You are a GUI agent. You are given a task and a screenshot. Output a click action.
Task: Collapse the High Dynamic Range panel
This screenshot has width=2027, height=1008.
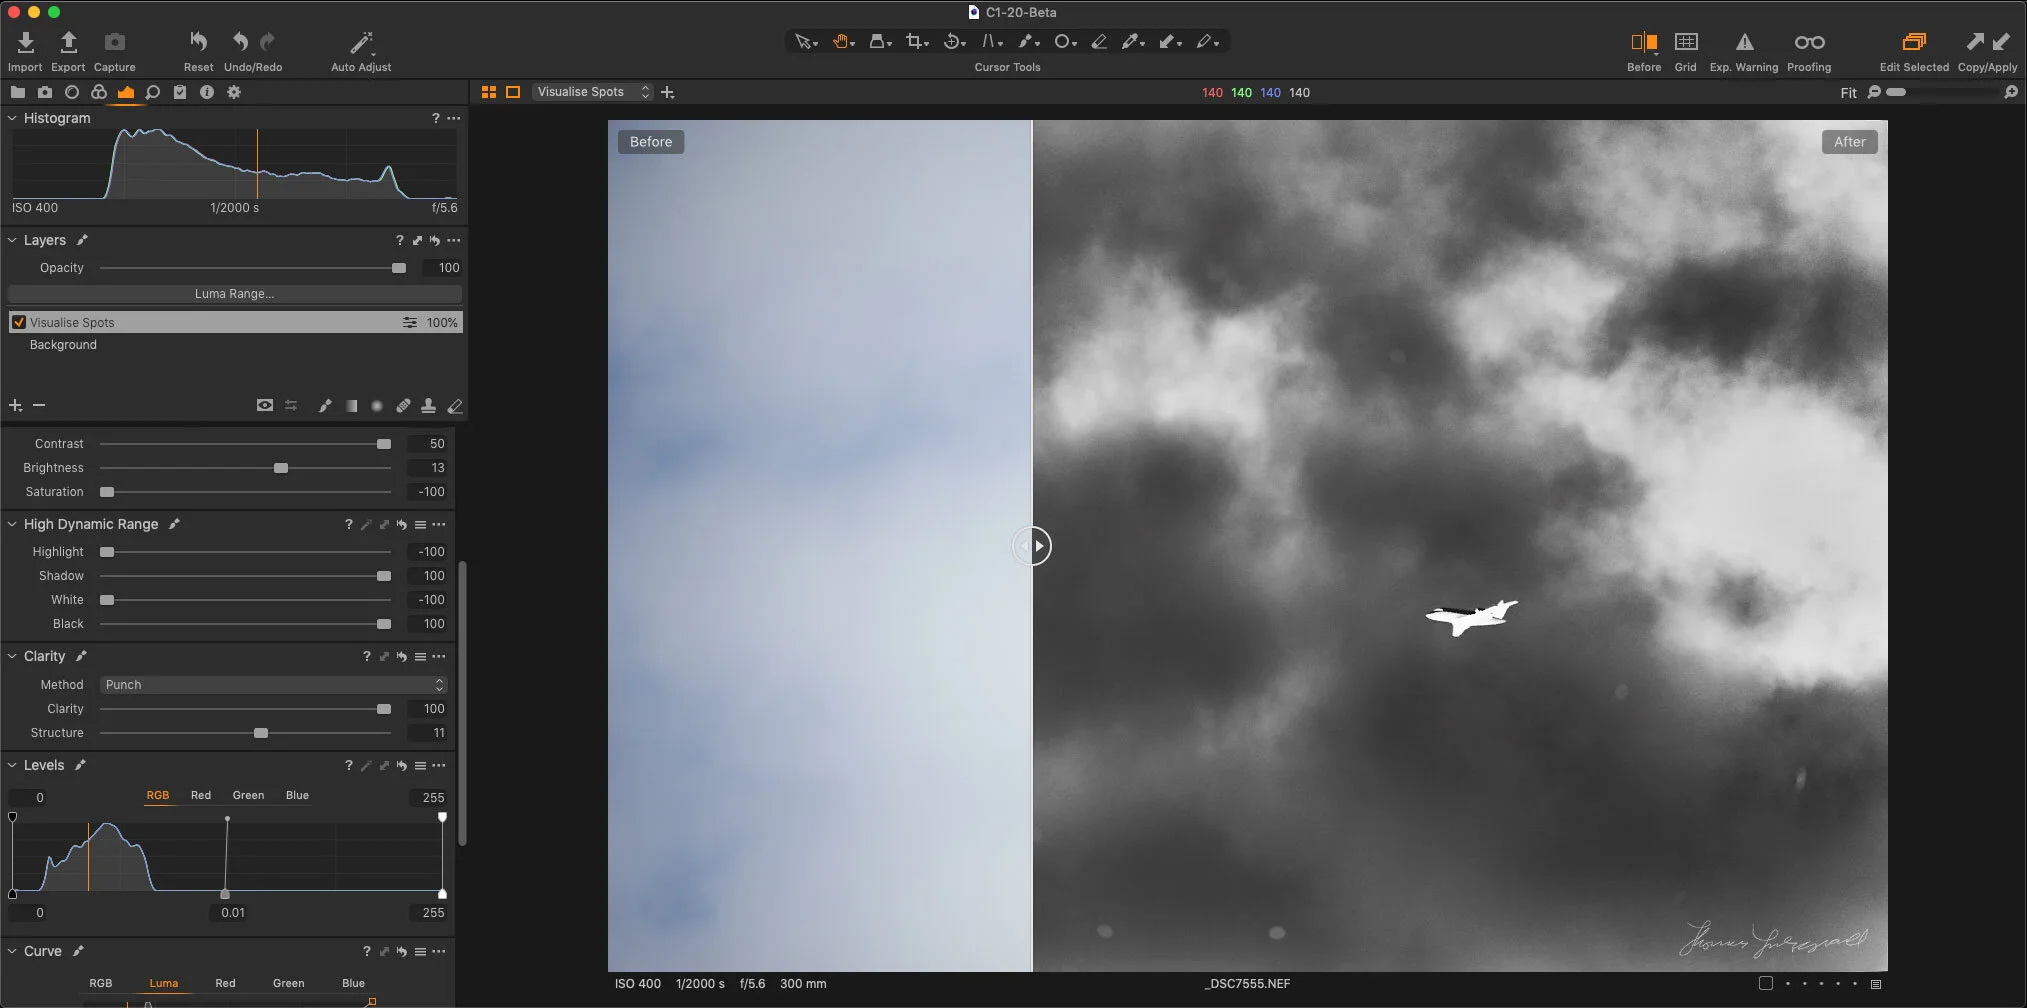(12, 523)
